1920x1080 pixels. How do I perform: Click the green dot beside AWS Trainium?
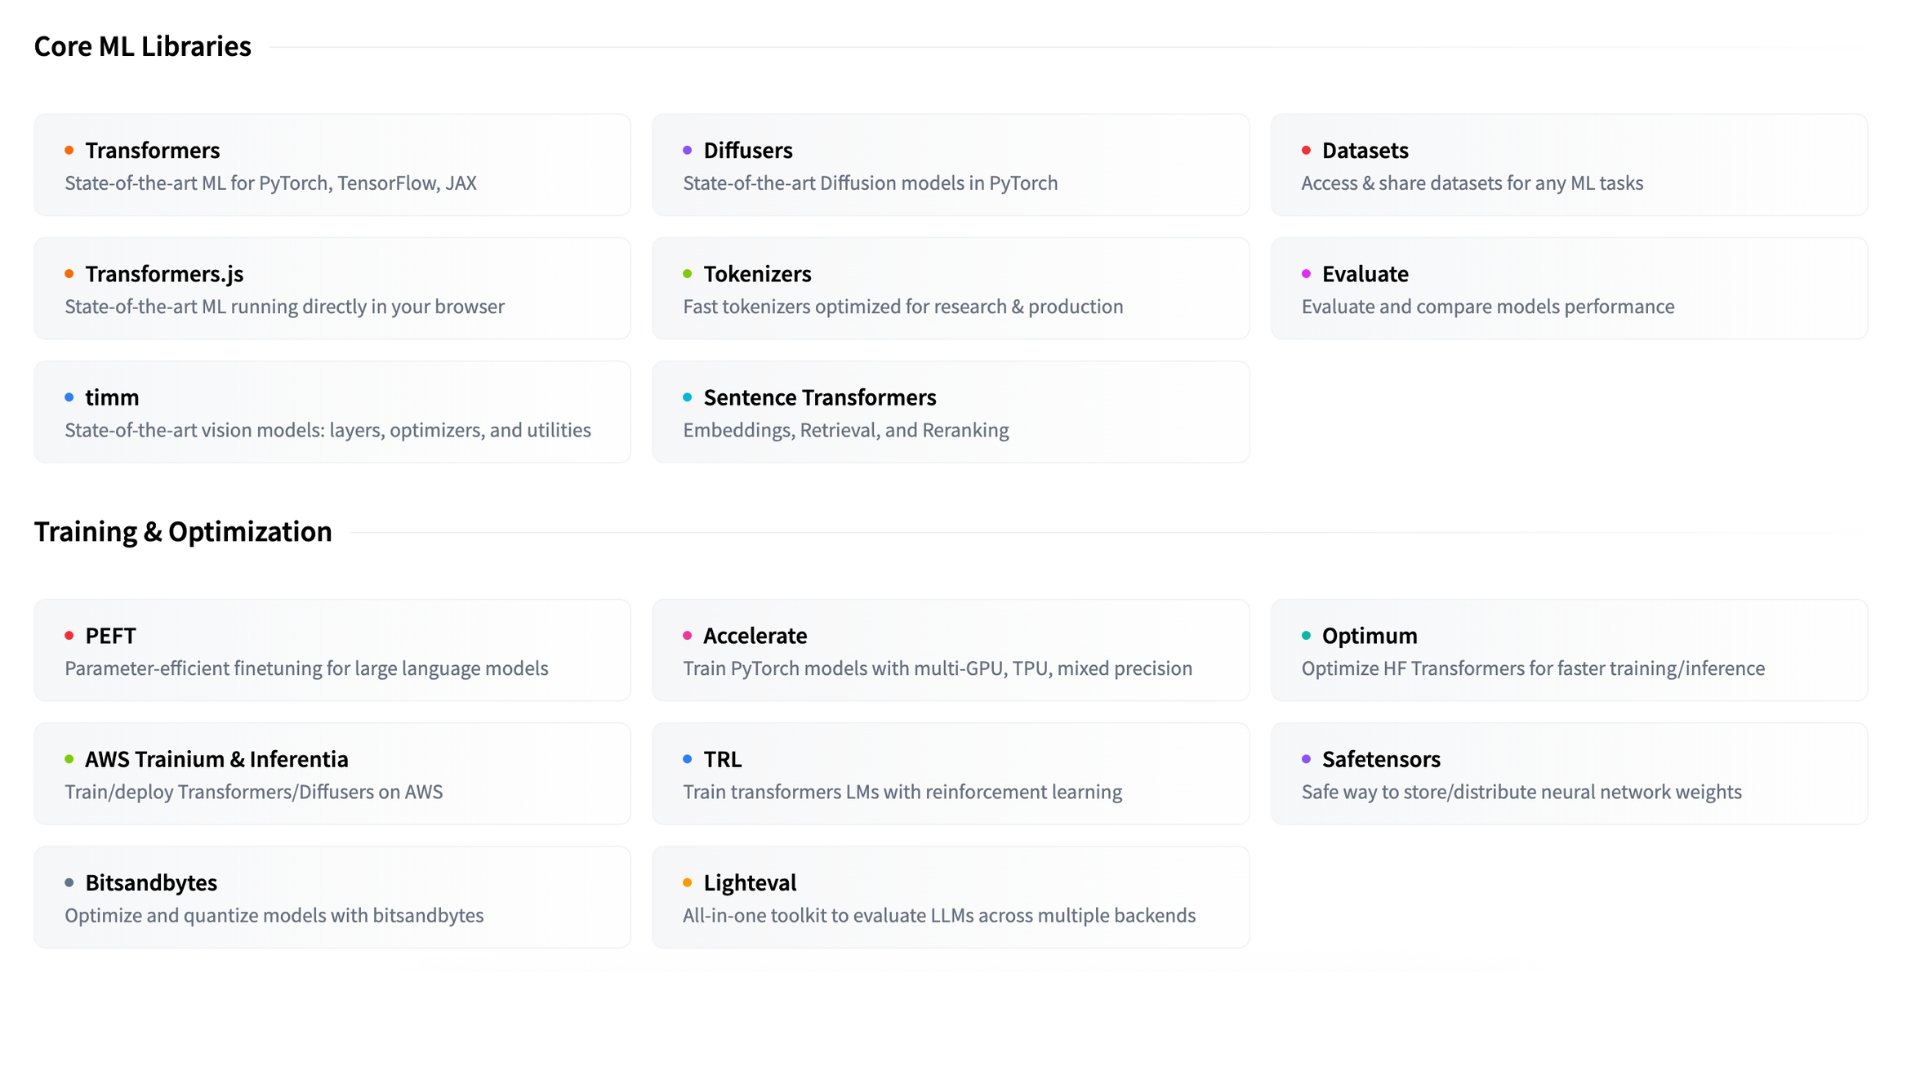(69, 759)
